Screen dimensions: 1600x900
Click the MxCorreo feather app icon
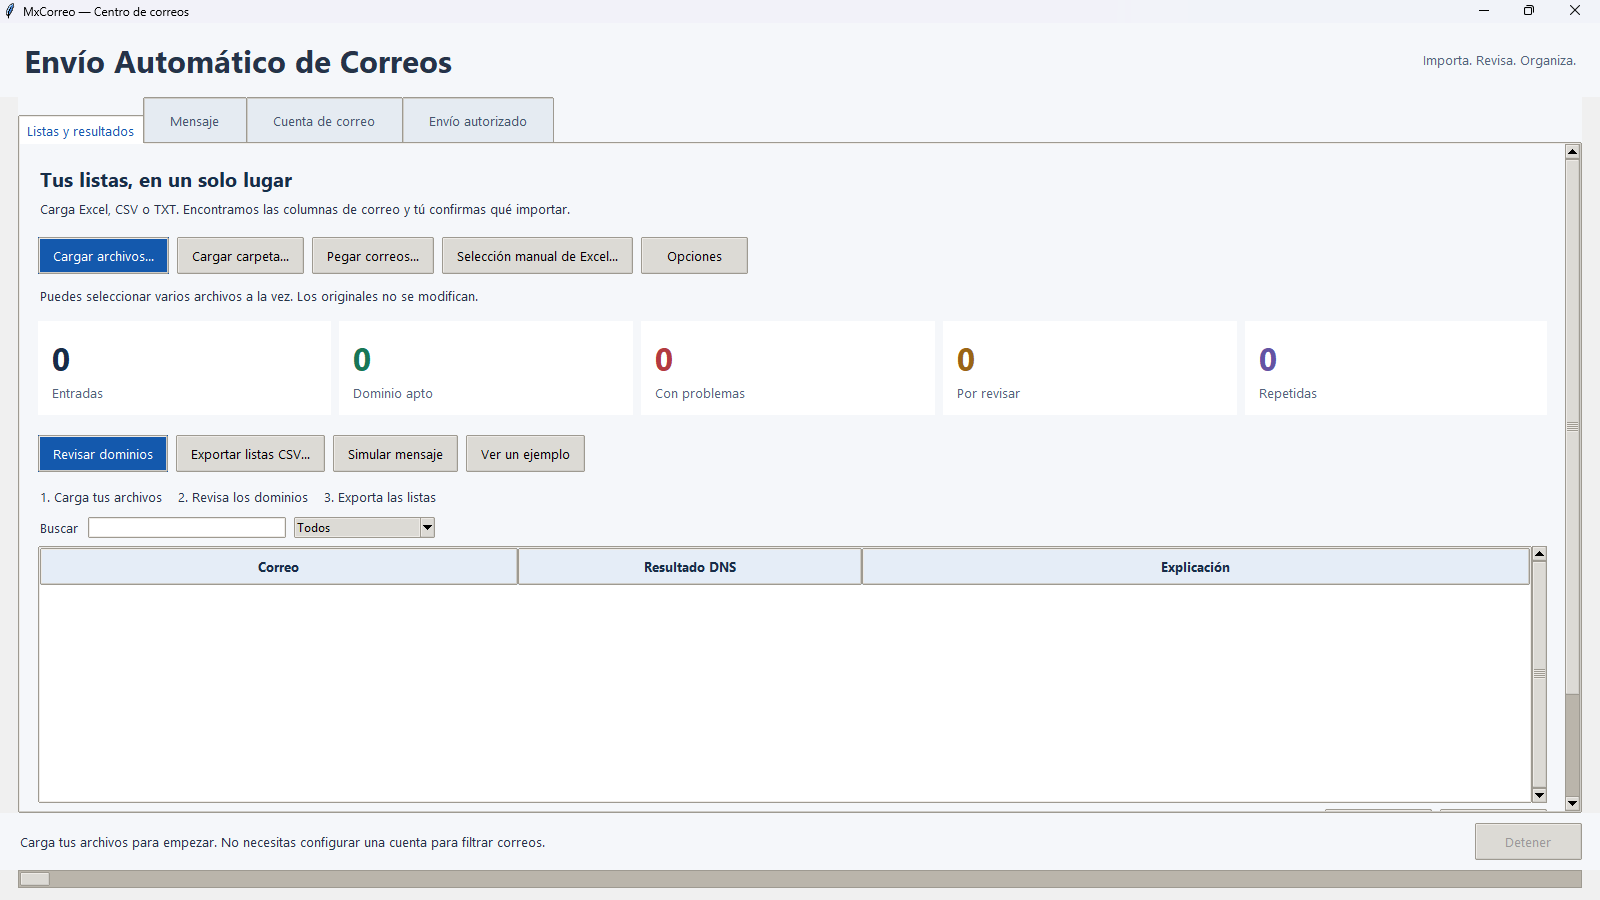click(10, 11)
